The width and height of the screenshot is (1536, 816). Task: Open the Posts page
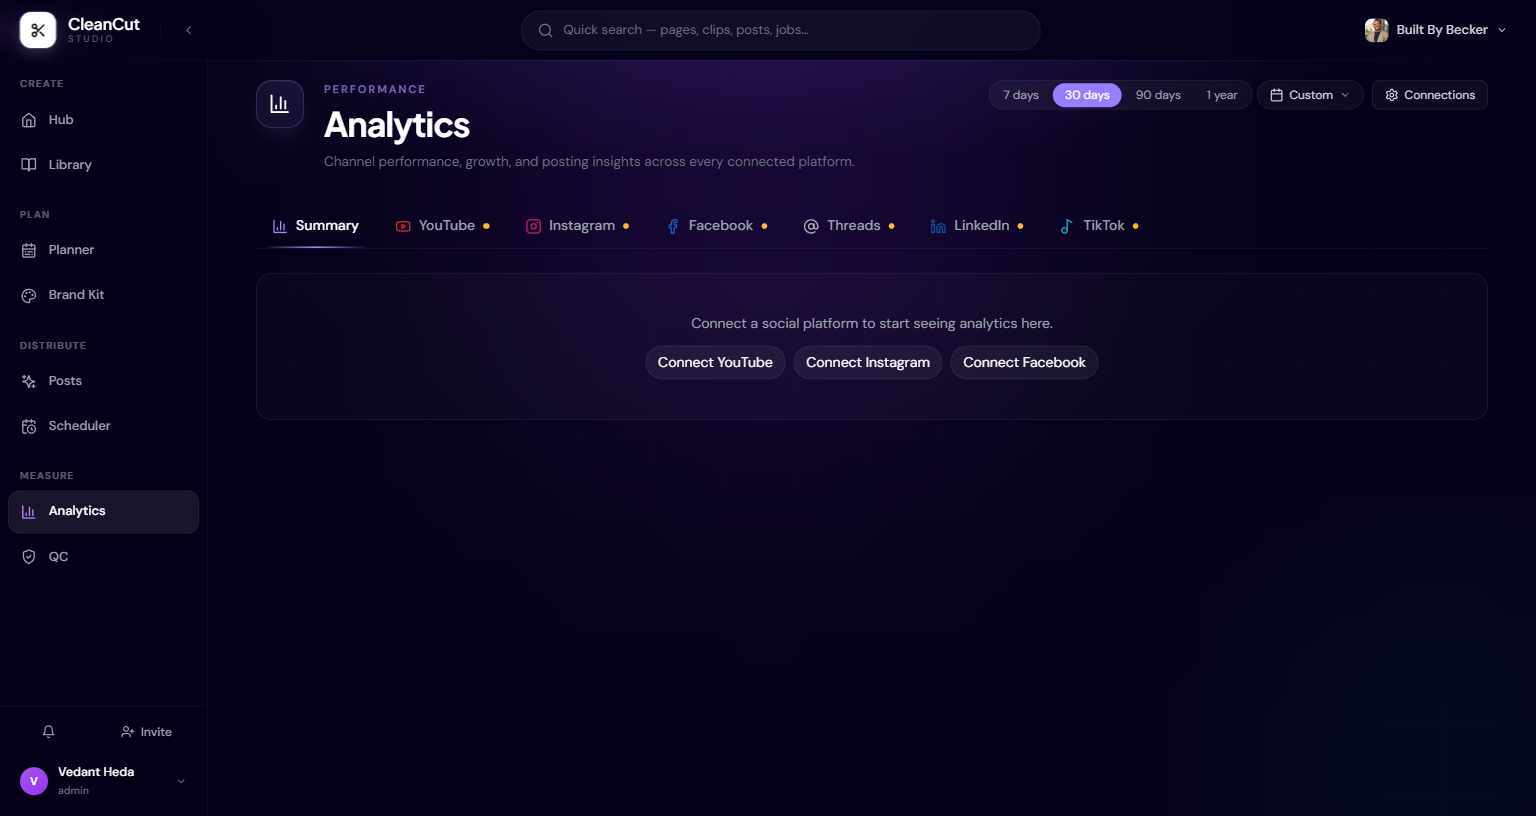[x=103, y=381]
